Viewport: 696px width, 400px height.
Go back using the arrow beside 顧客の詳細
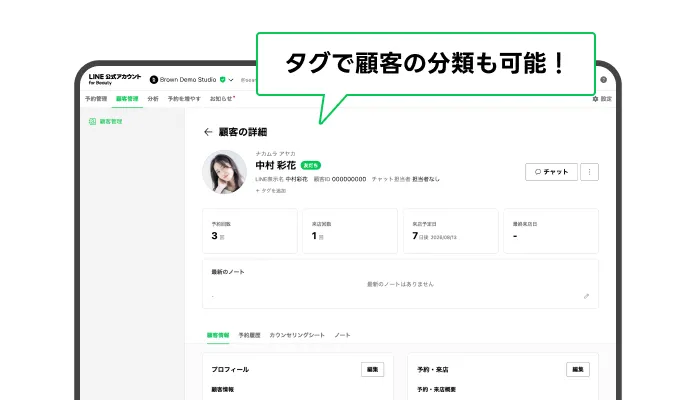click(x=208, y=132)
